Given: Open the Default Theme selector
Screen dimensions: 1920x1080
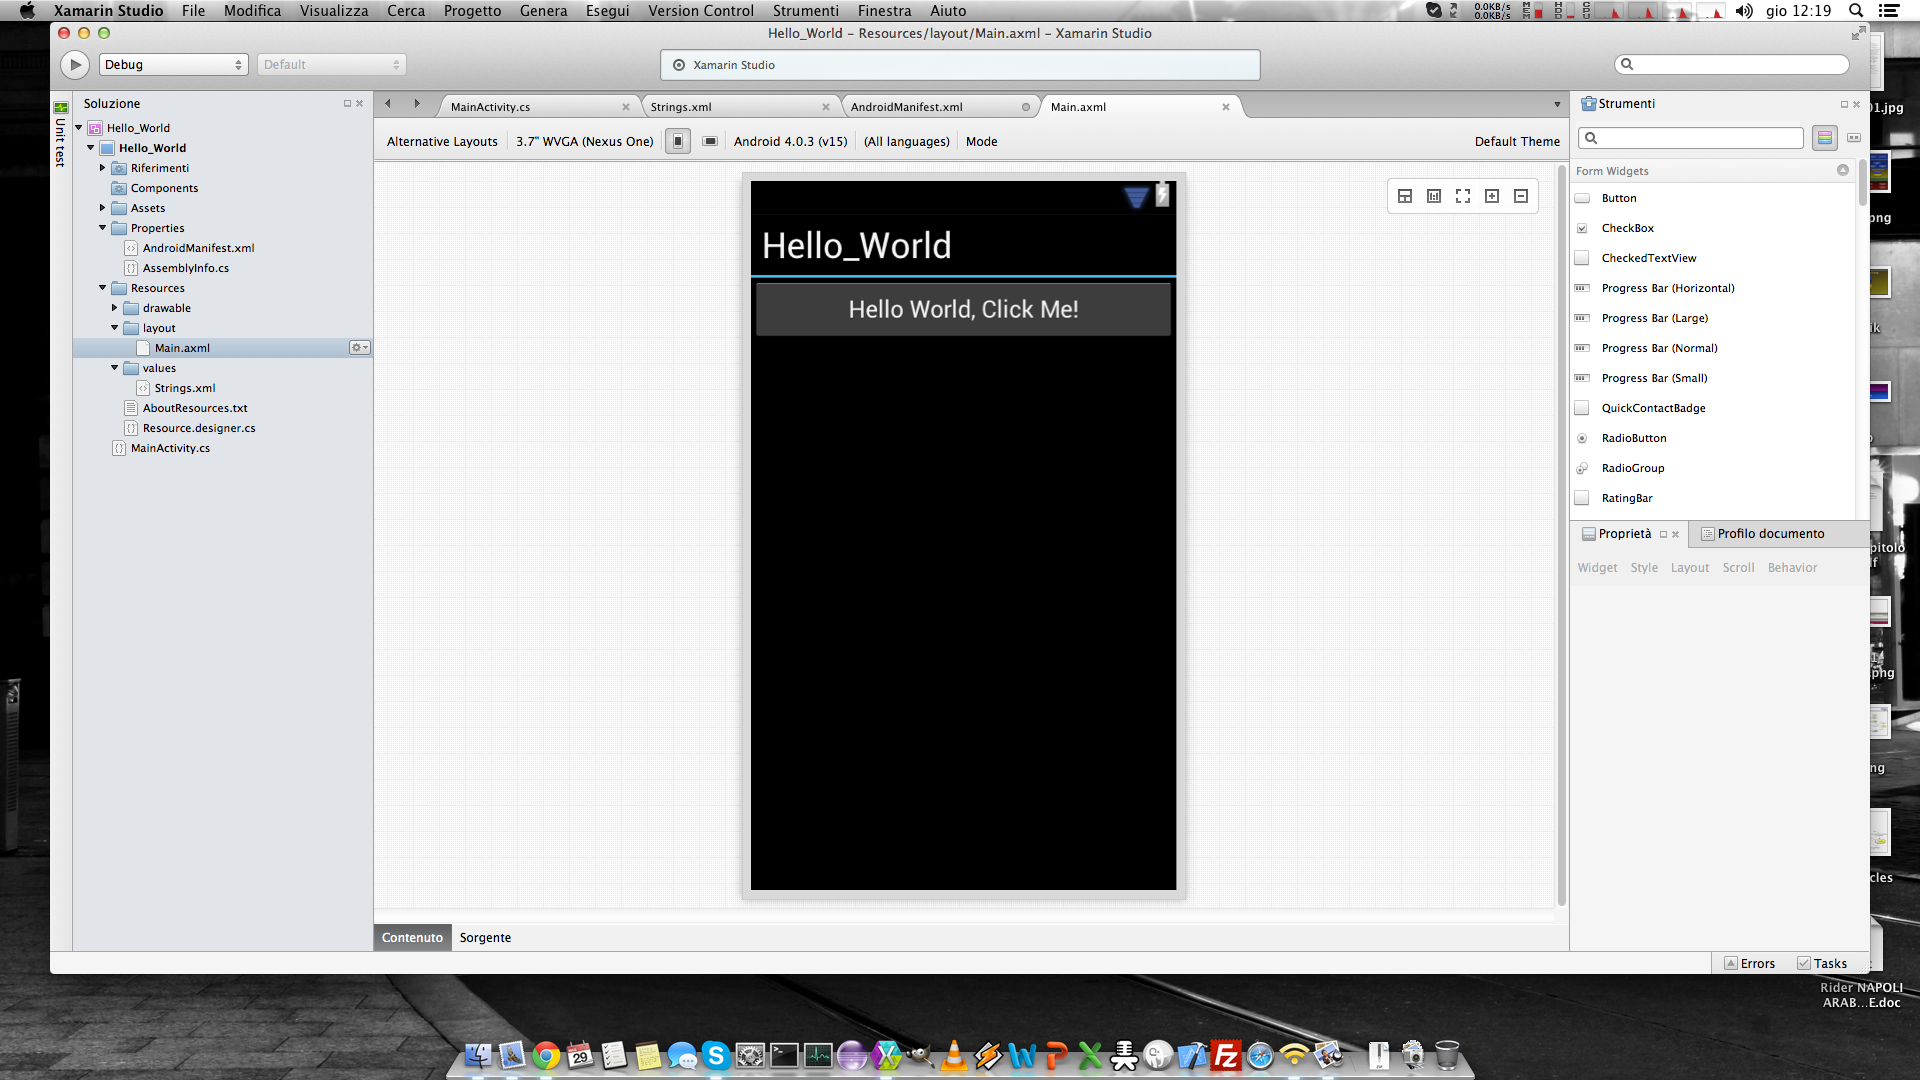Looking at the screenshot, I should click(1517, 142).
